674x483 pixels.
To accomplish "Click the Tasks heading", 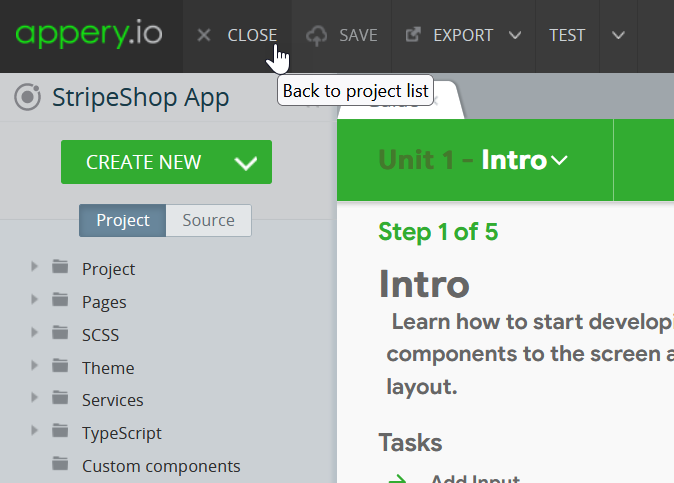I will click(410, 443).
